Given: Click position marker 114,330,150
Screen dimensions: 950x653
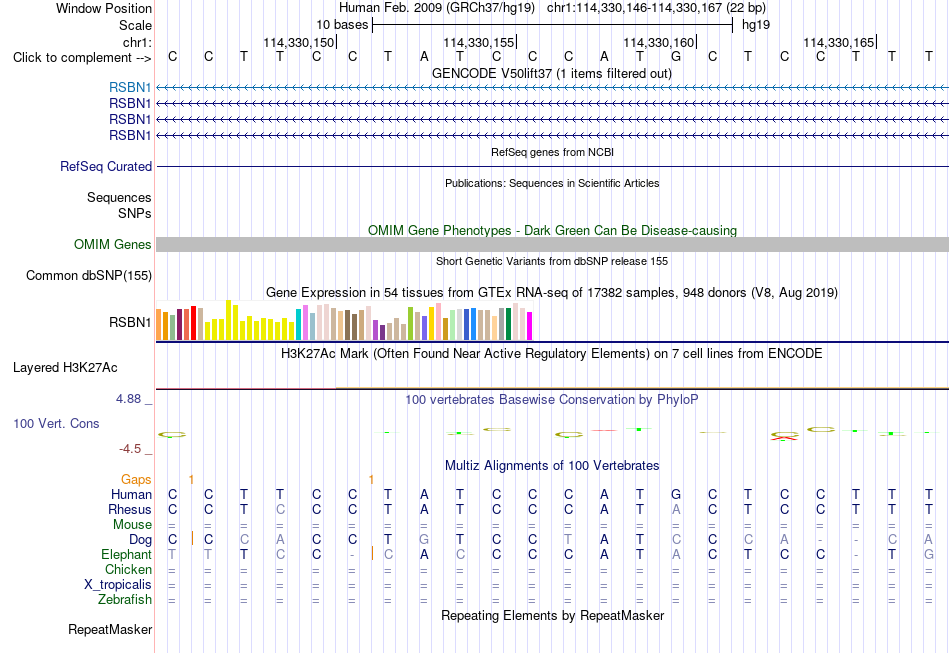Looking at the screenshot, I should tap(299, 42).
